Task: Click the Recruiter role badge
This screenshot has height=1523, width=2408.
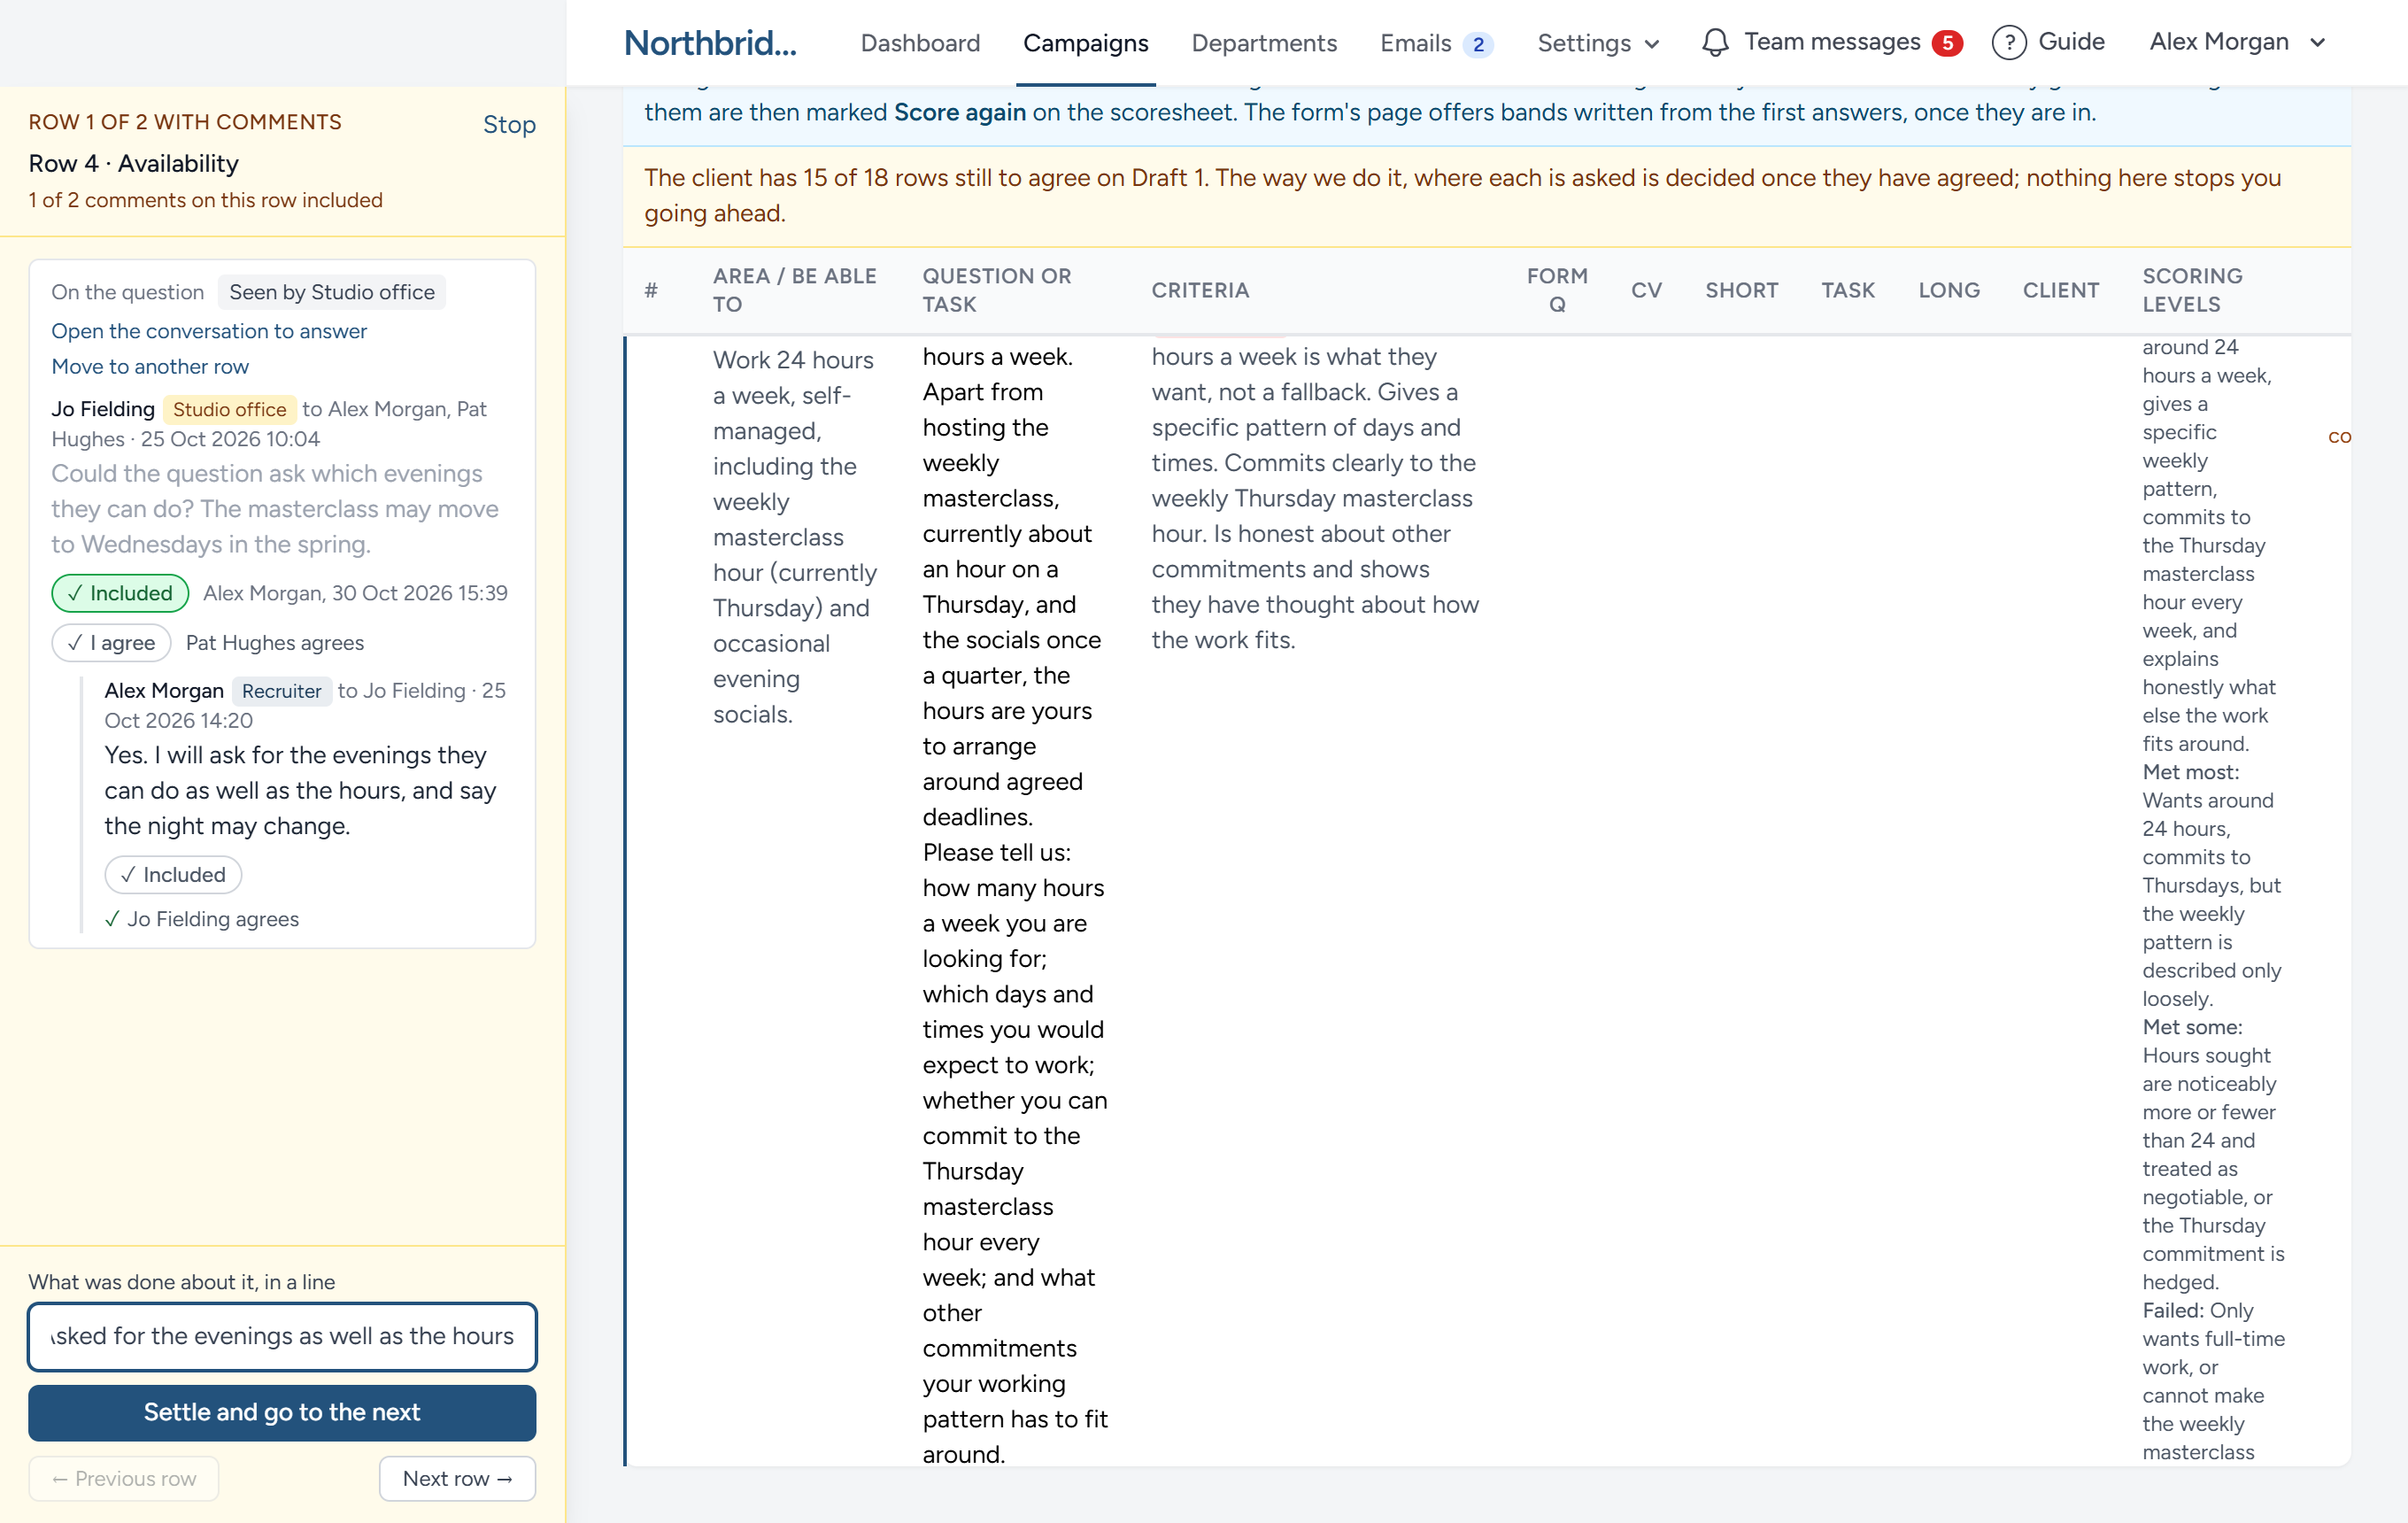Action: click(281, 691)
